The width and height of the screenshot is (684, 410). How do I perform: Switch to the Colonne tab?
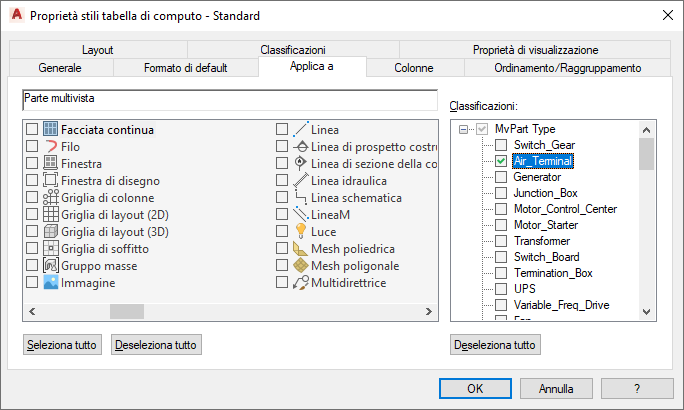(x=413, y=68)
